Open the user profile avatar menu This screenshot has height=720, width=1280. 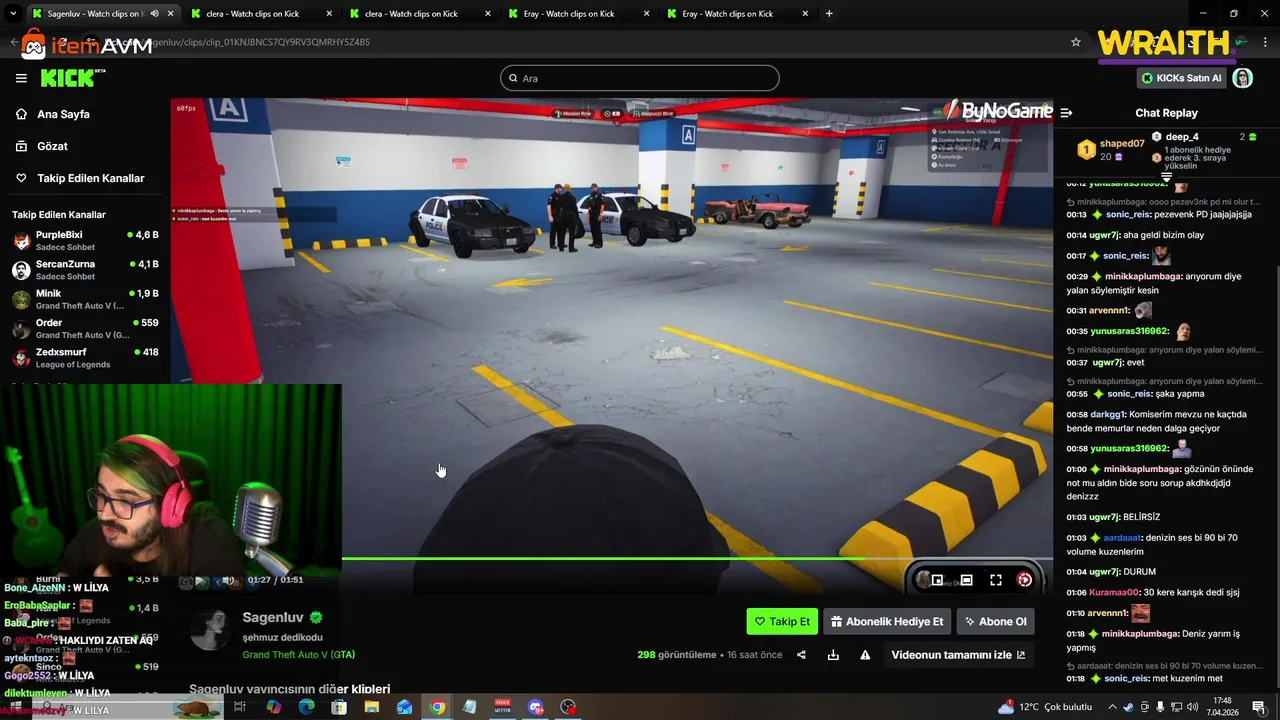click(x=1243, y=78)
